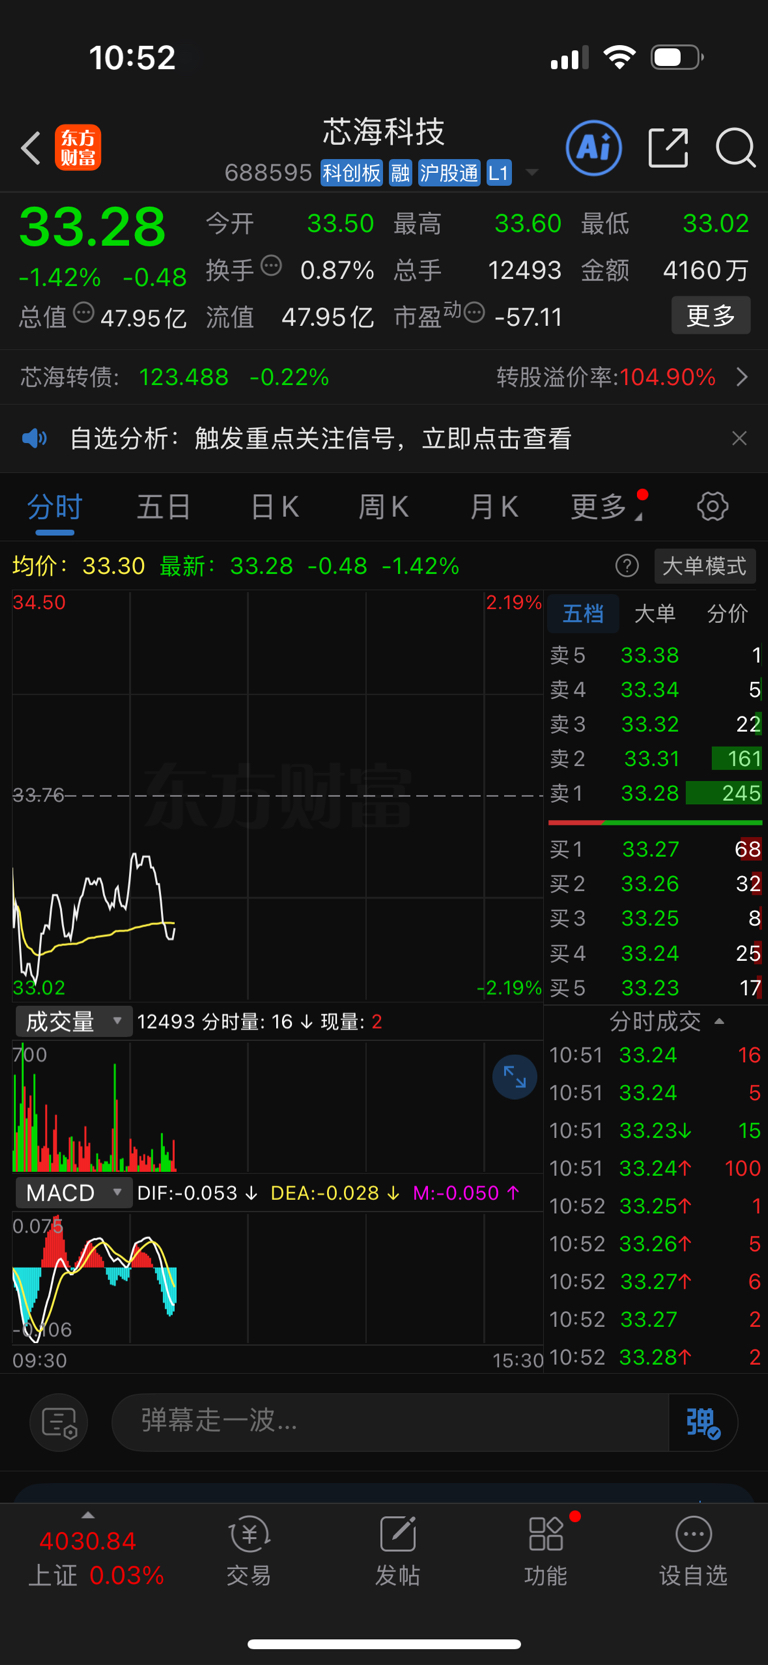Enable 大单模式 button
The width and height of the screenshot is (769, 1665).
point(705,566)
